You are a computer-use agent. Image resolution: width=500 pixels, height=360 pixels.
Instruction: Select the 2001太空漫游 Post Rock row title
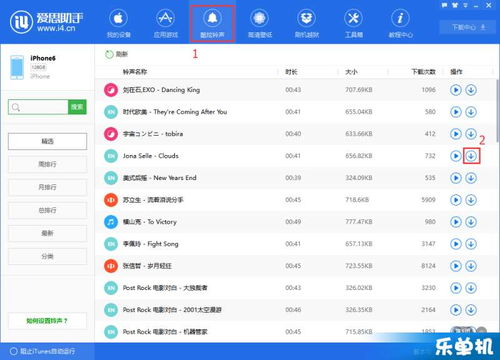(172, 310)
